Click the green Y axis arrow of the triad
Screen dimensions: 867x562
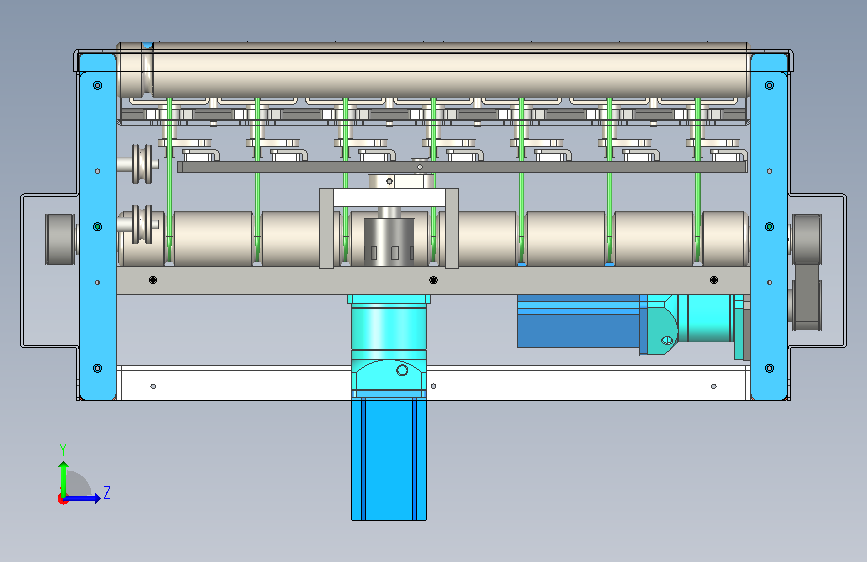[x=63, y=479]
